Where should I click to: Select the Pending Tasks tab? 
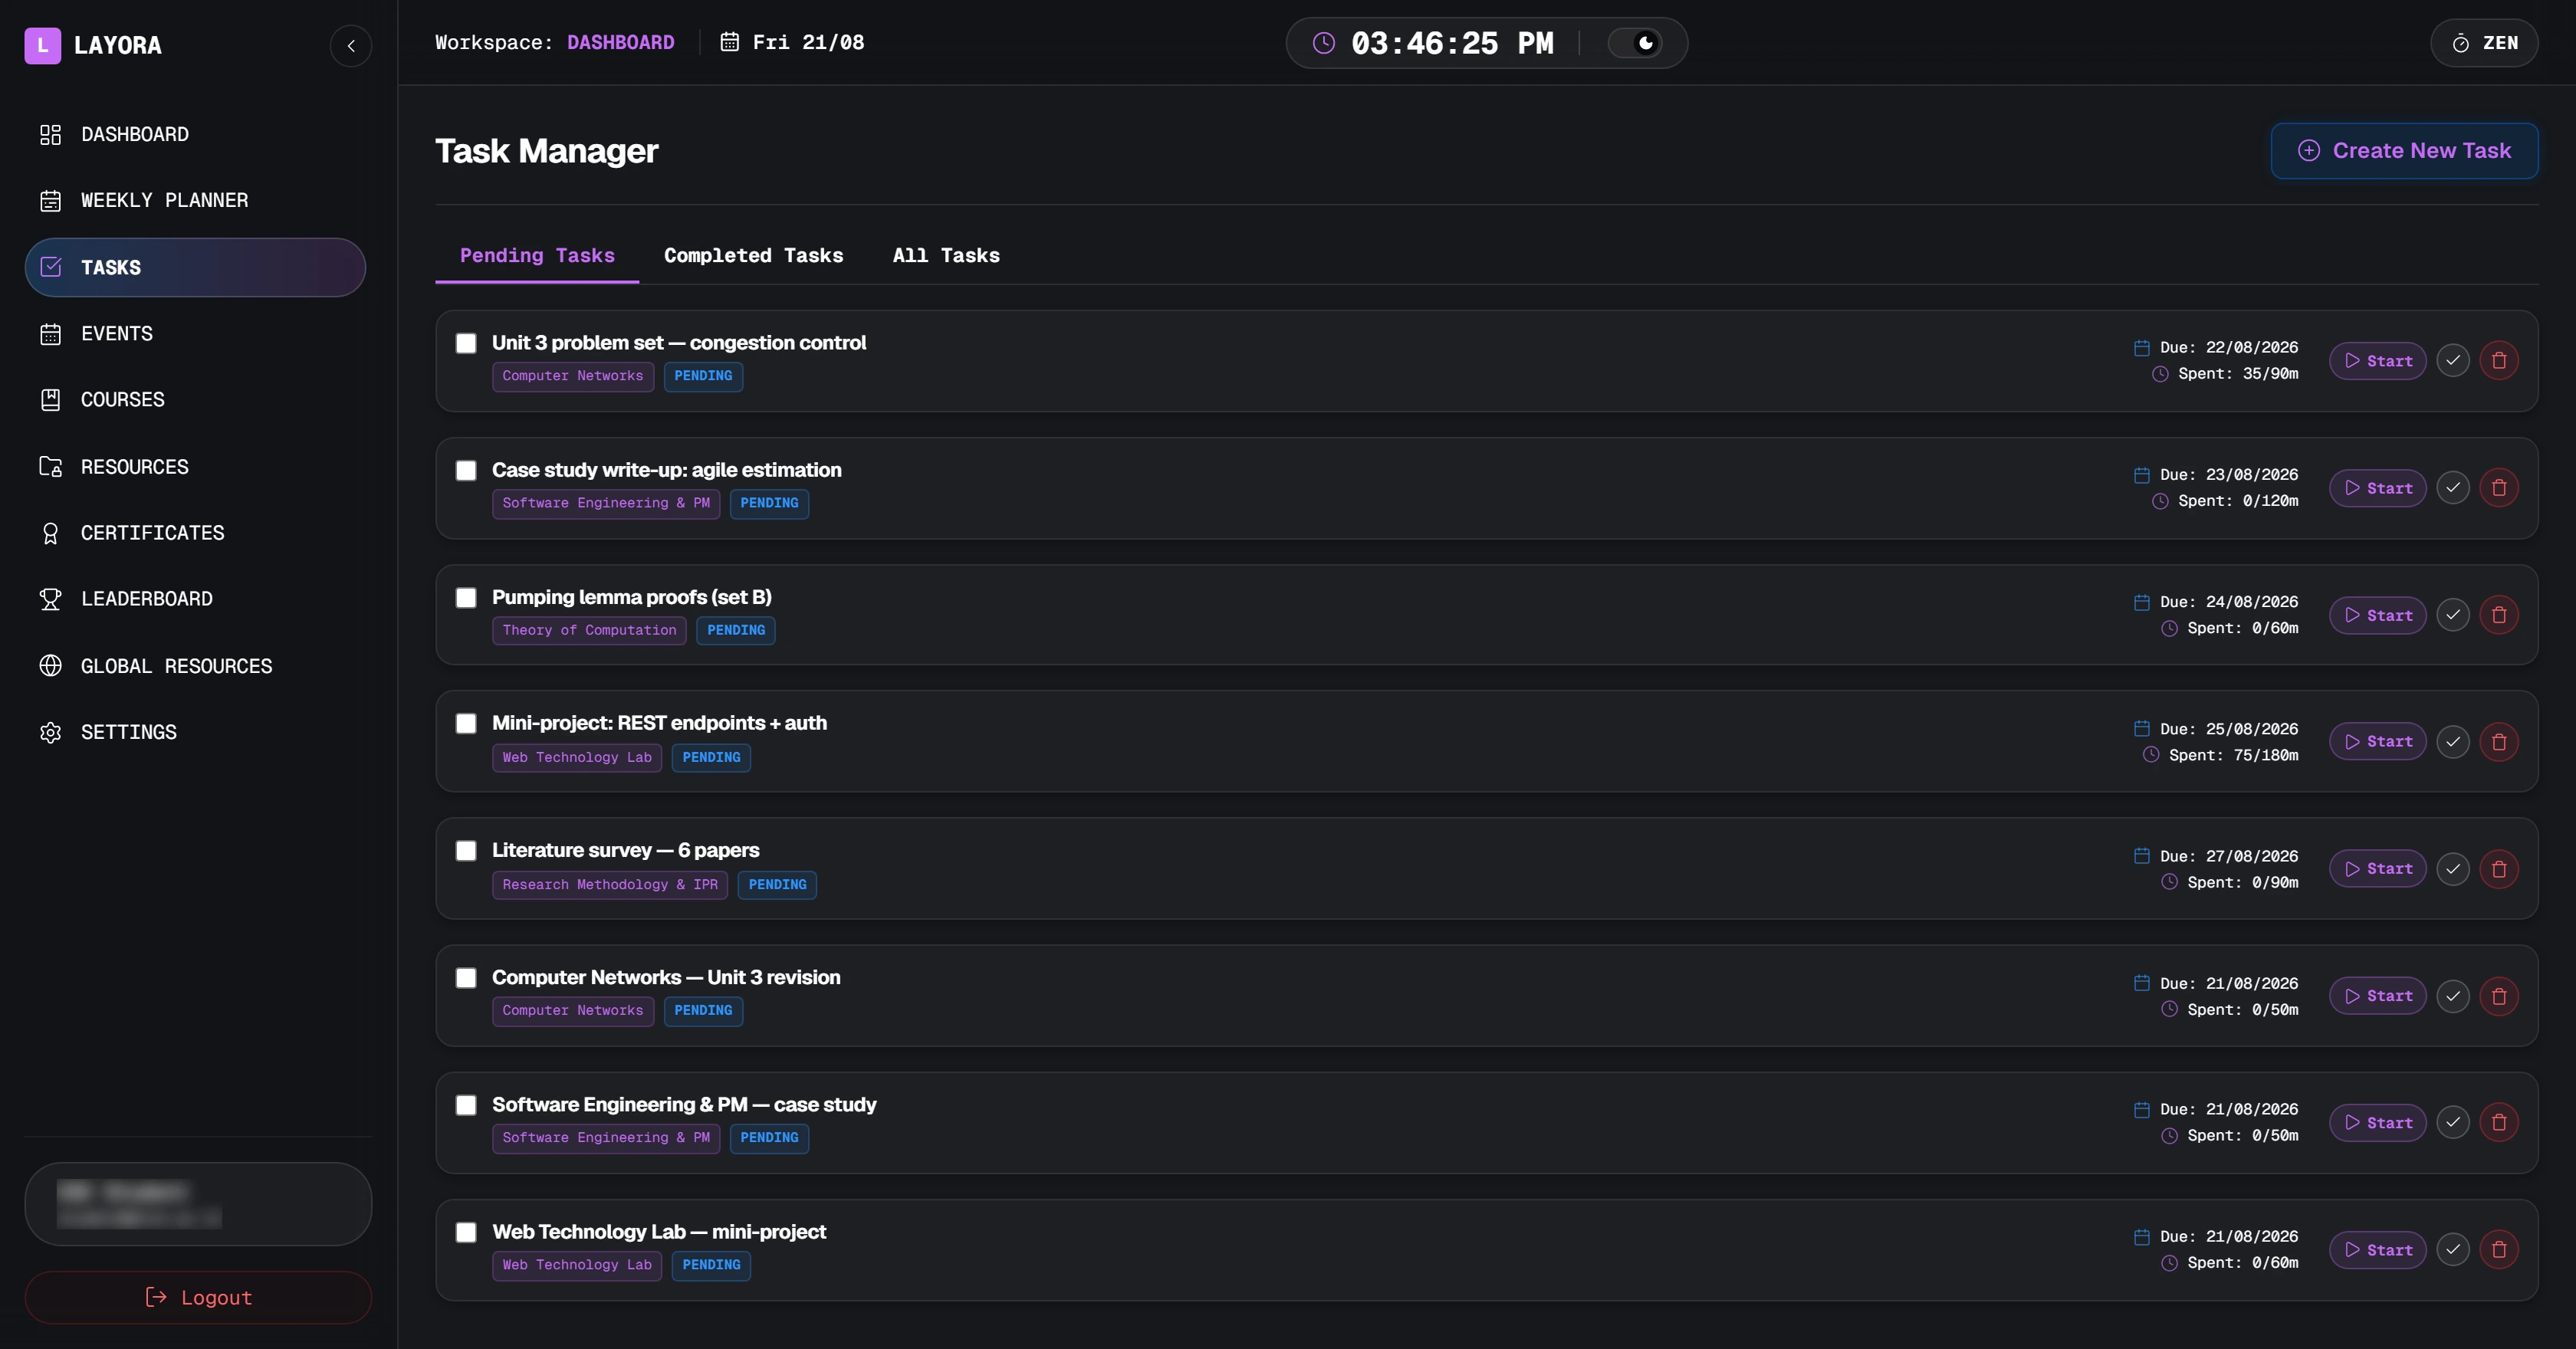[x=537, y=255]
